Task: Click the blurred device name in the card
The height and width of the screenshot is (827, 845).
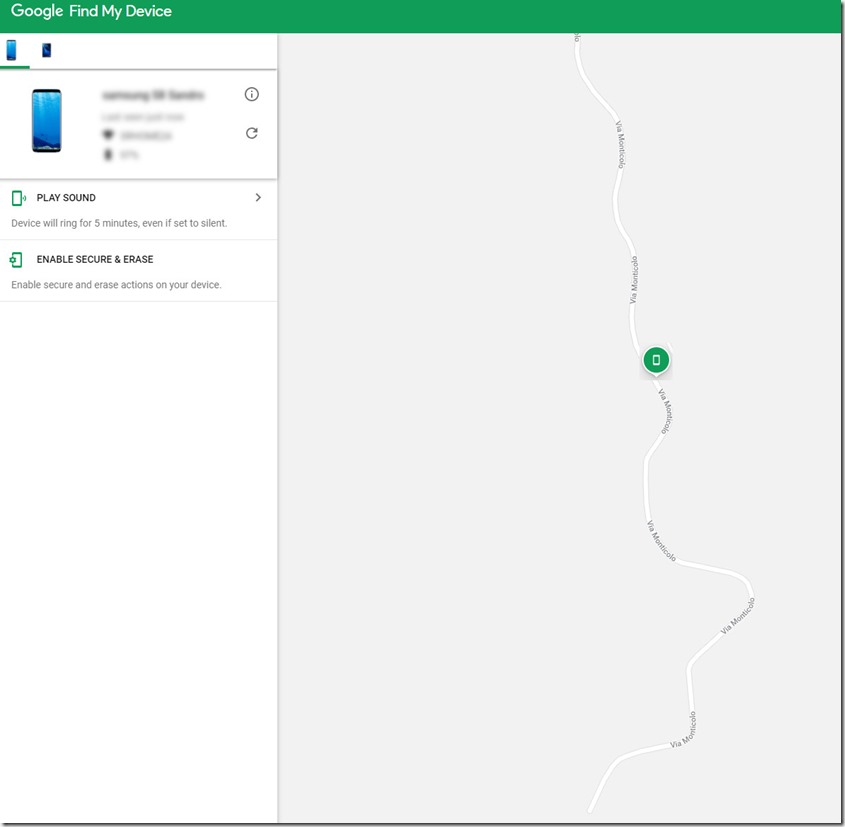Action: tap(153, 95)
